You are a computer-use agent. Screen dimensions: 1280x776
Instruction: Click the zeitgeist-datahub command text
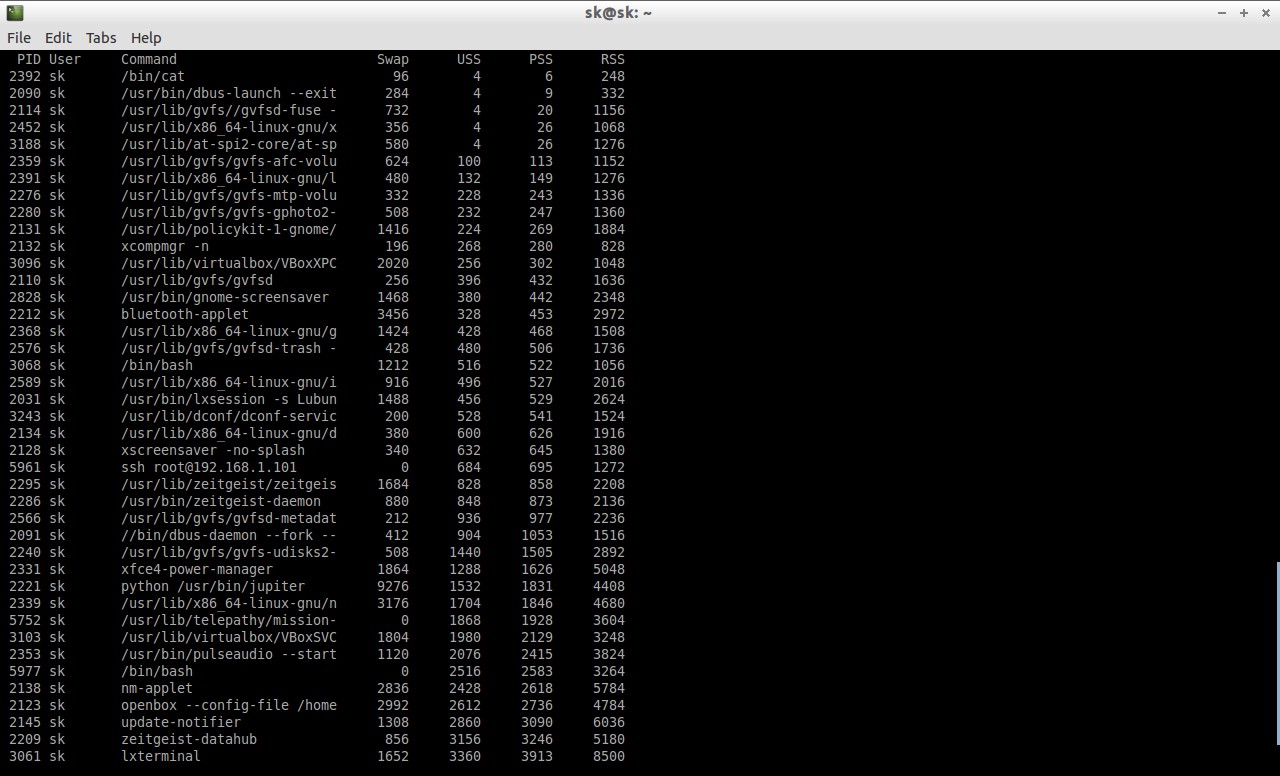189,739
